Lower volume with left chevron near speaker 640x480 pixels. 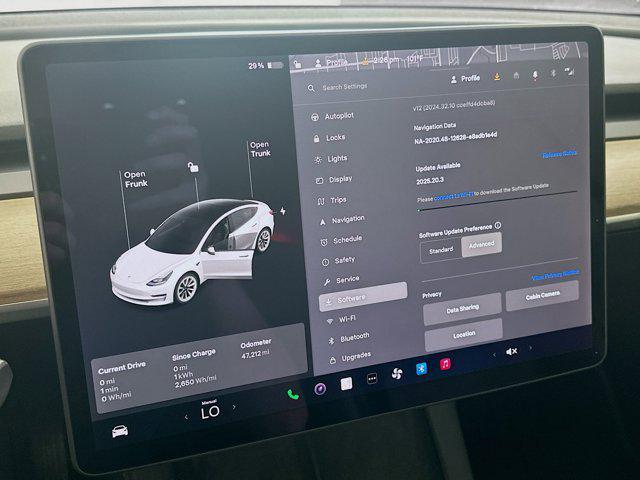494,355
